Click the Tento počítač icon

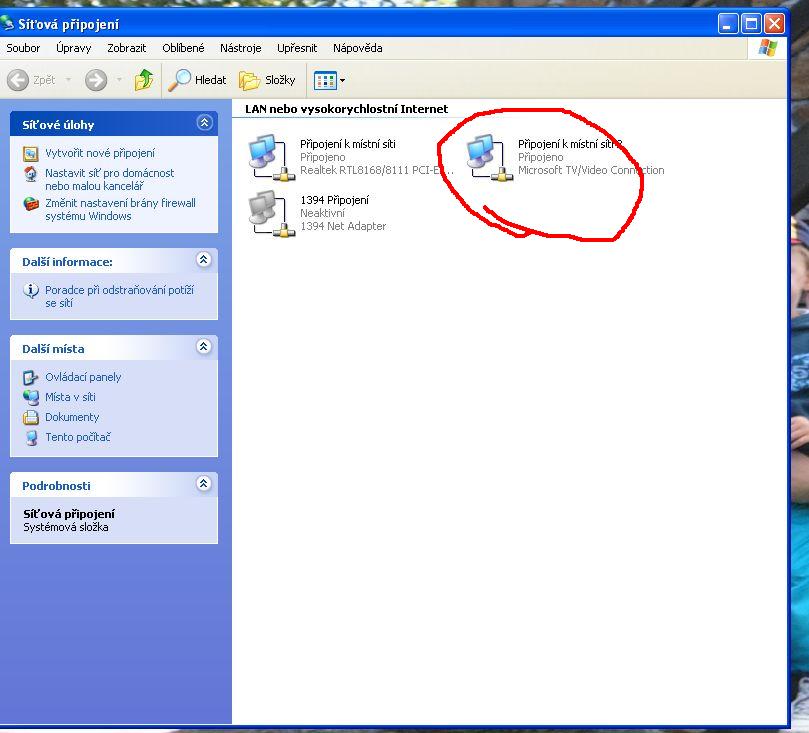coord(31,437)
